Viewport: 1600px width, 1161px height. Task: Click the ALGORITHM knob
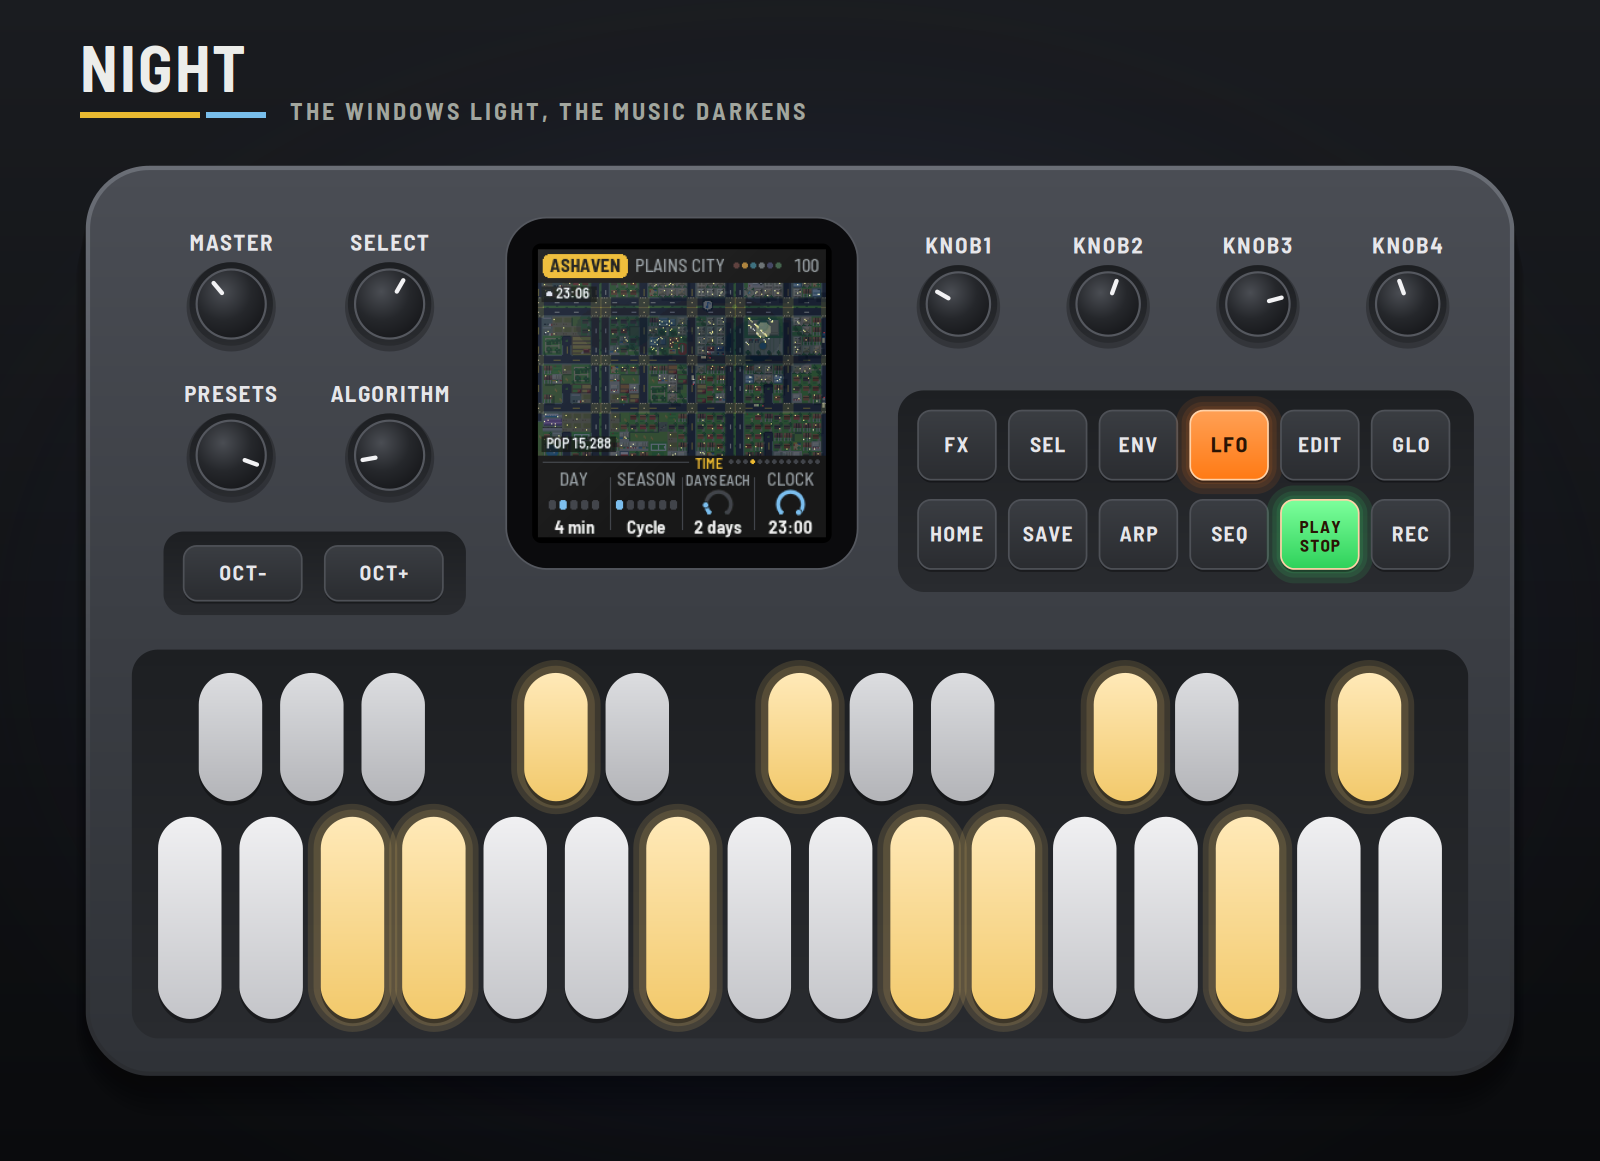coord(389,456)
